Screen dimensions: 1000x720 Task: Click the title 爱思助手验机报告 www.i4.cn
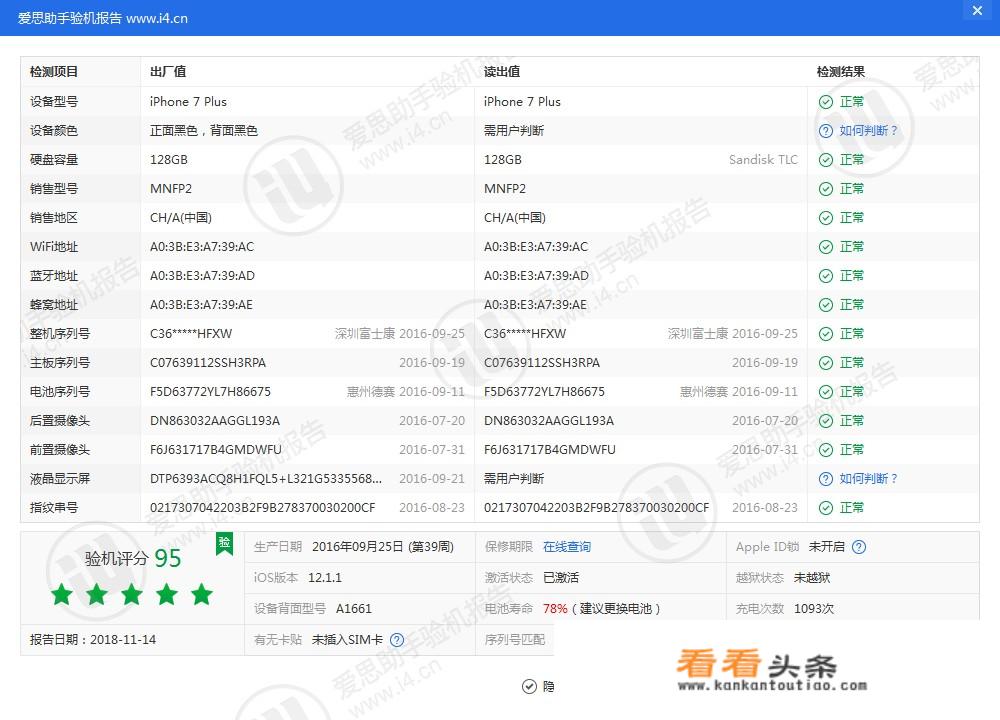[x=103, y=18]
